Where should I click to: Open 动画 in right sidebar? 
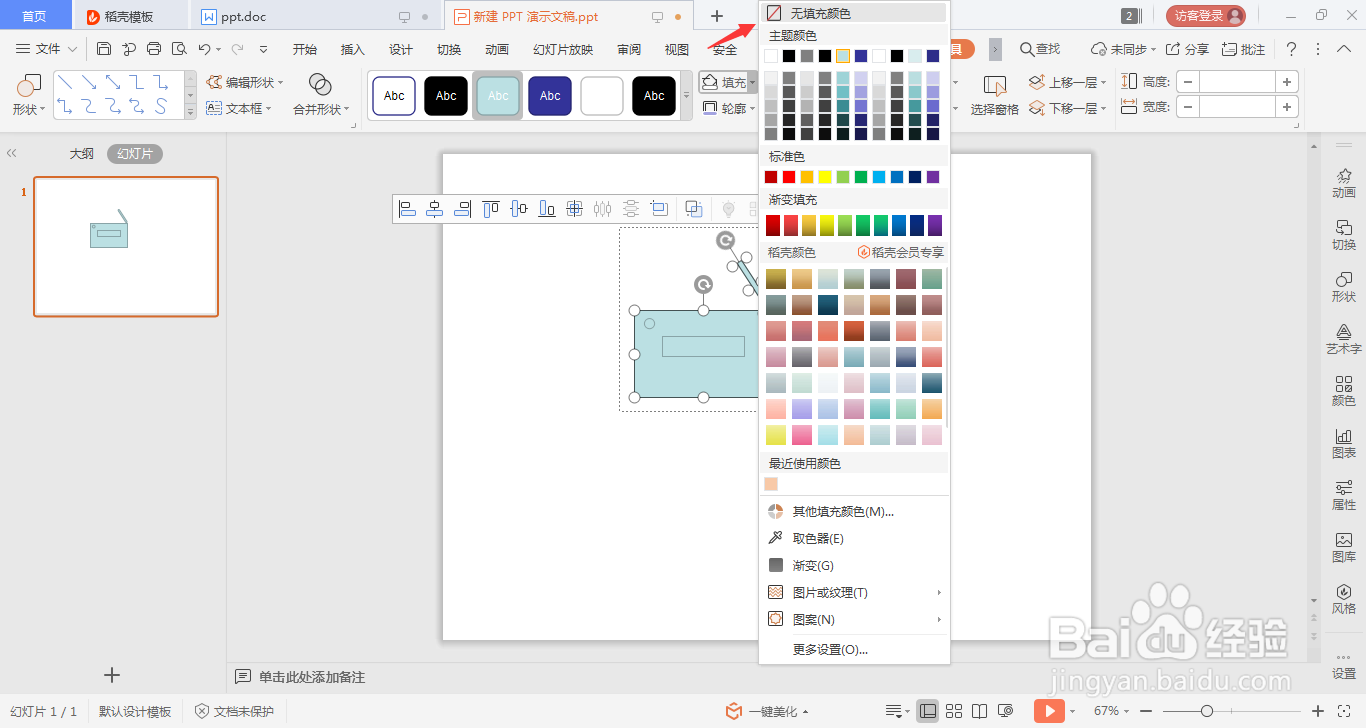tap(1344, 182)
